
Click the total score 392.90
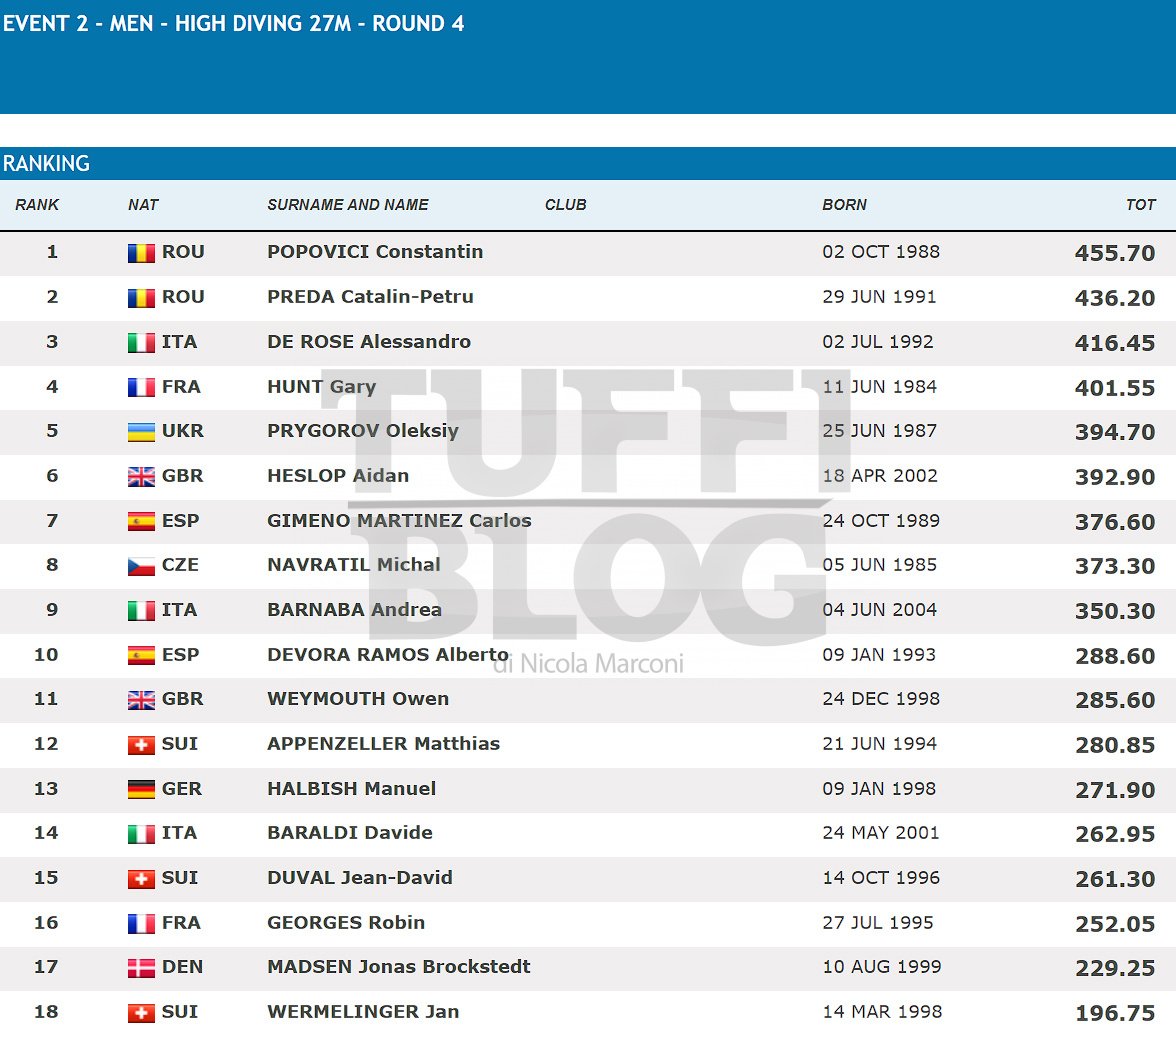[x=1115, y=477]
